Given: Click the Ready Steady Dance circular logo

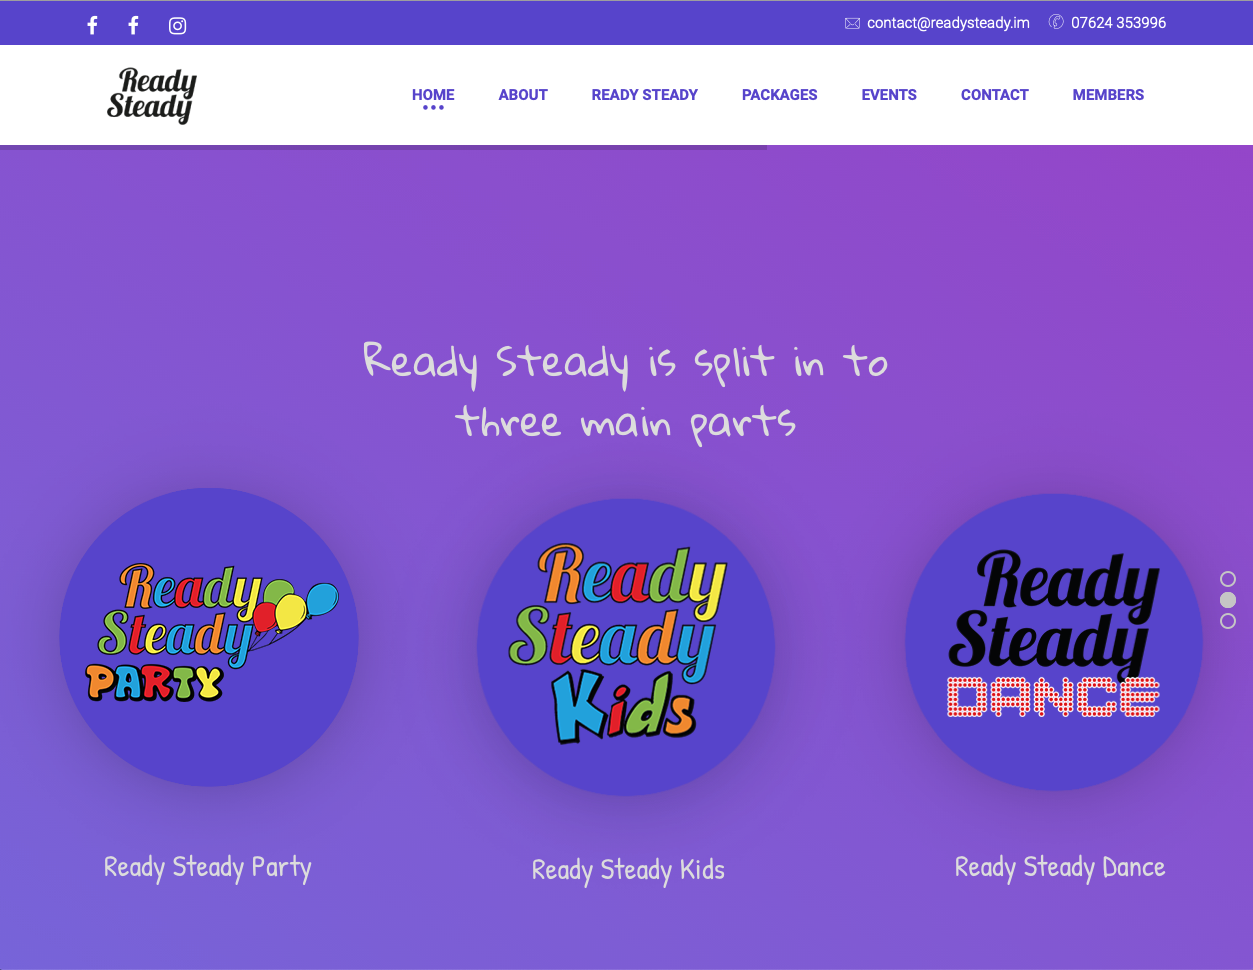Looking at the screenshot, I should pyautogui.click(x=1054, y=642).
